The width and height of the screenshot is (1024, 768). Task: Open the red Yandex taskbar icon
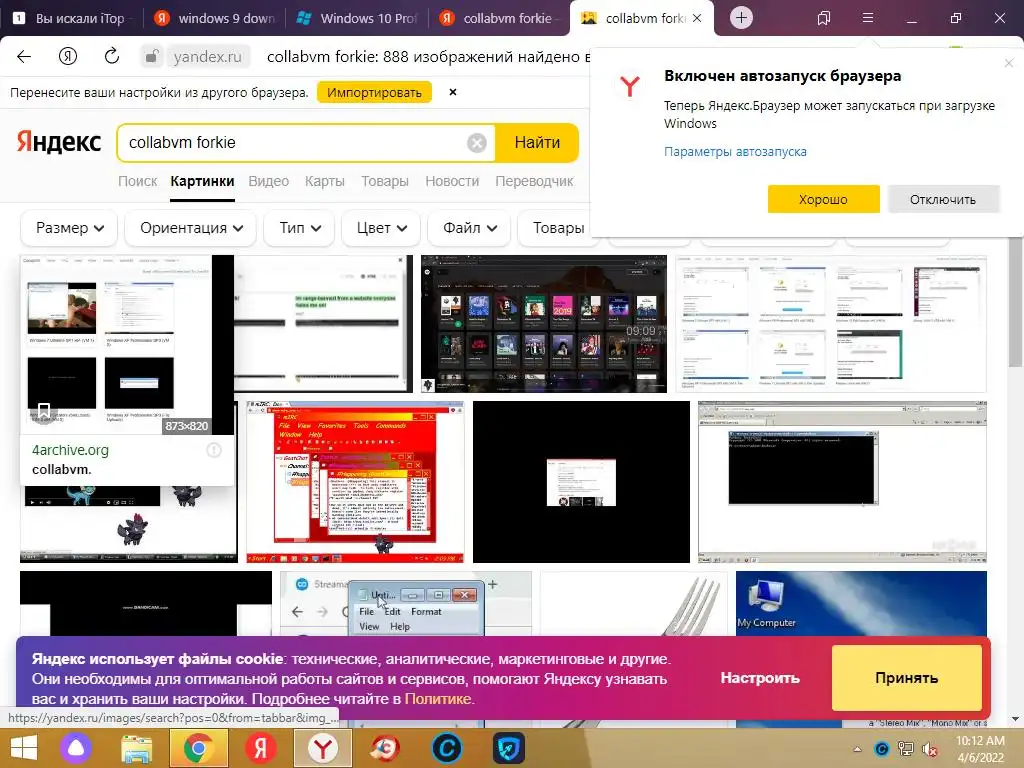(x=261, y=748)
